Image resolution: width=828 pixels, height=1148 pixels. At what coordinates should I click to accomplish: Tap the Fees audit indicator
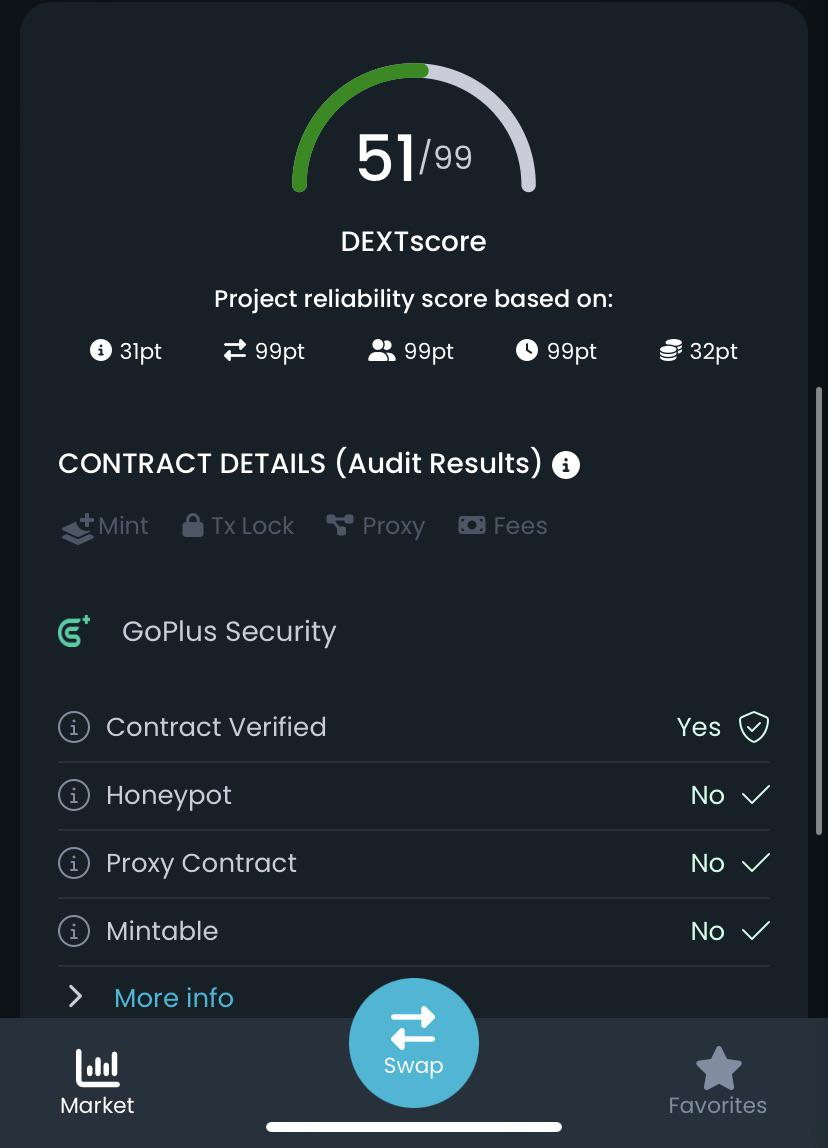point(503,526)
